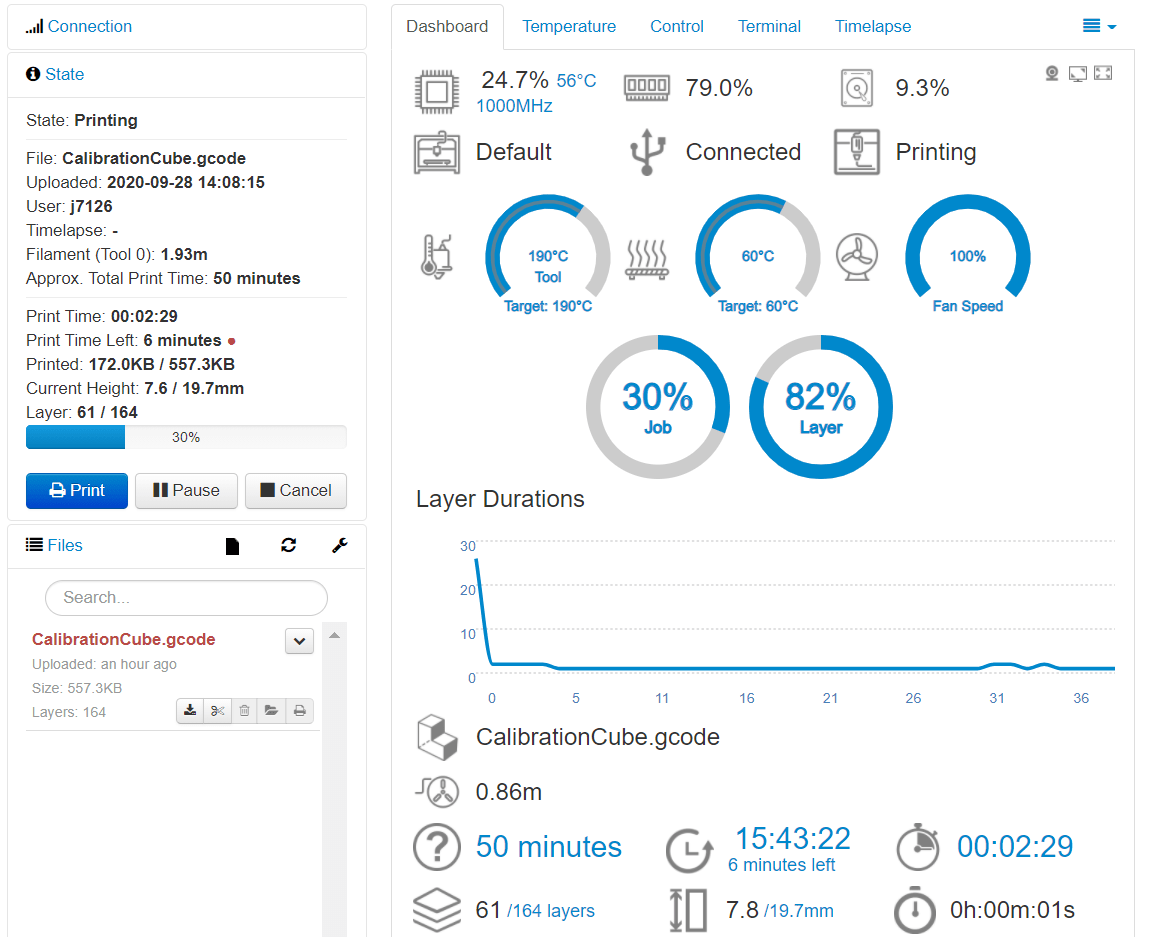Viewport: 1150px width, 937px height.
Task: Expand CalibrationCube.gcode details with the chevron
Action: [299, 640]
